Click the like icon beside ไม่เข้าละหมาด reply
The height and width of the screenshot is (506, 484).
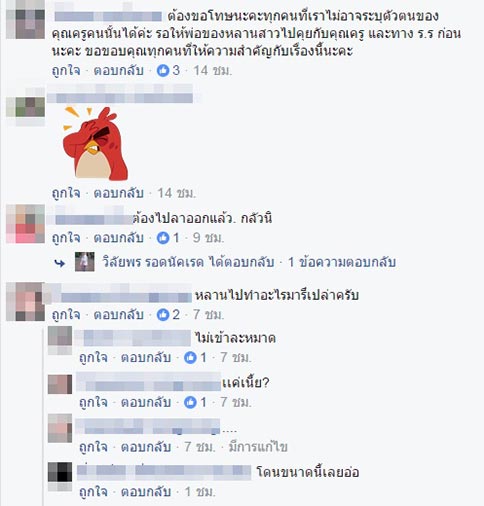[x=190, y=358]
